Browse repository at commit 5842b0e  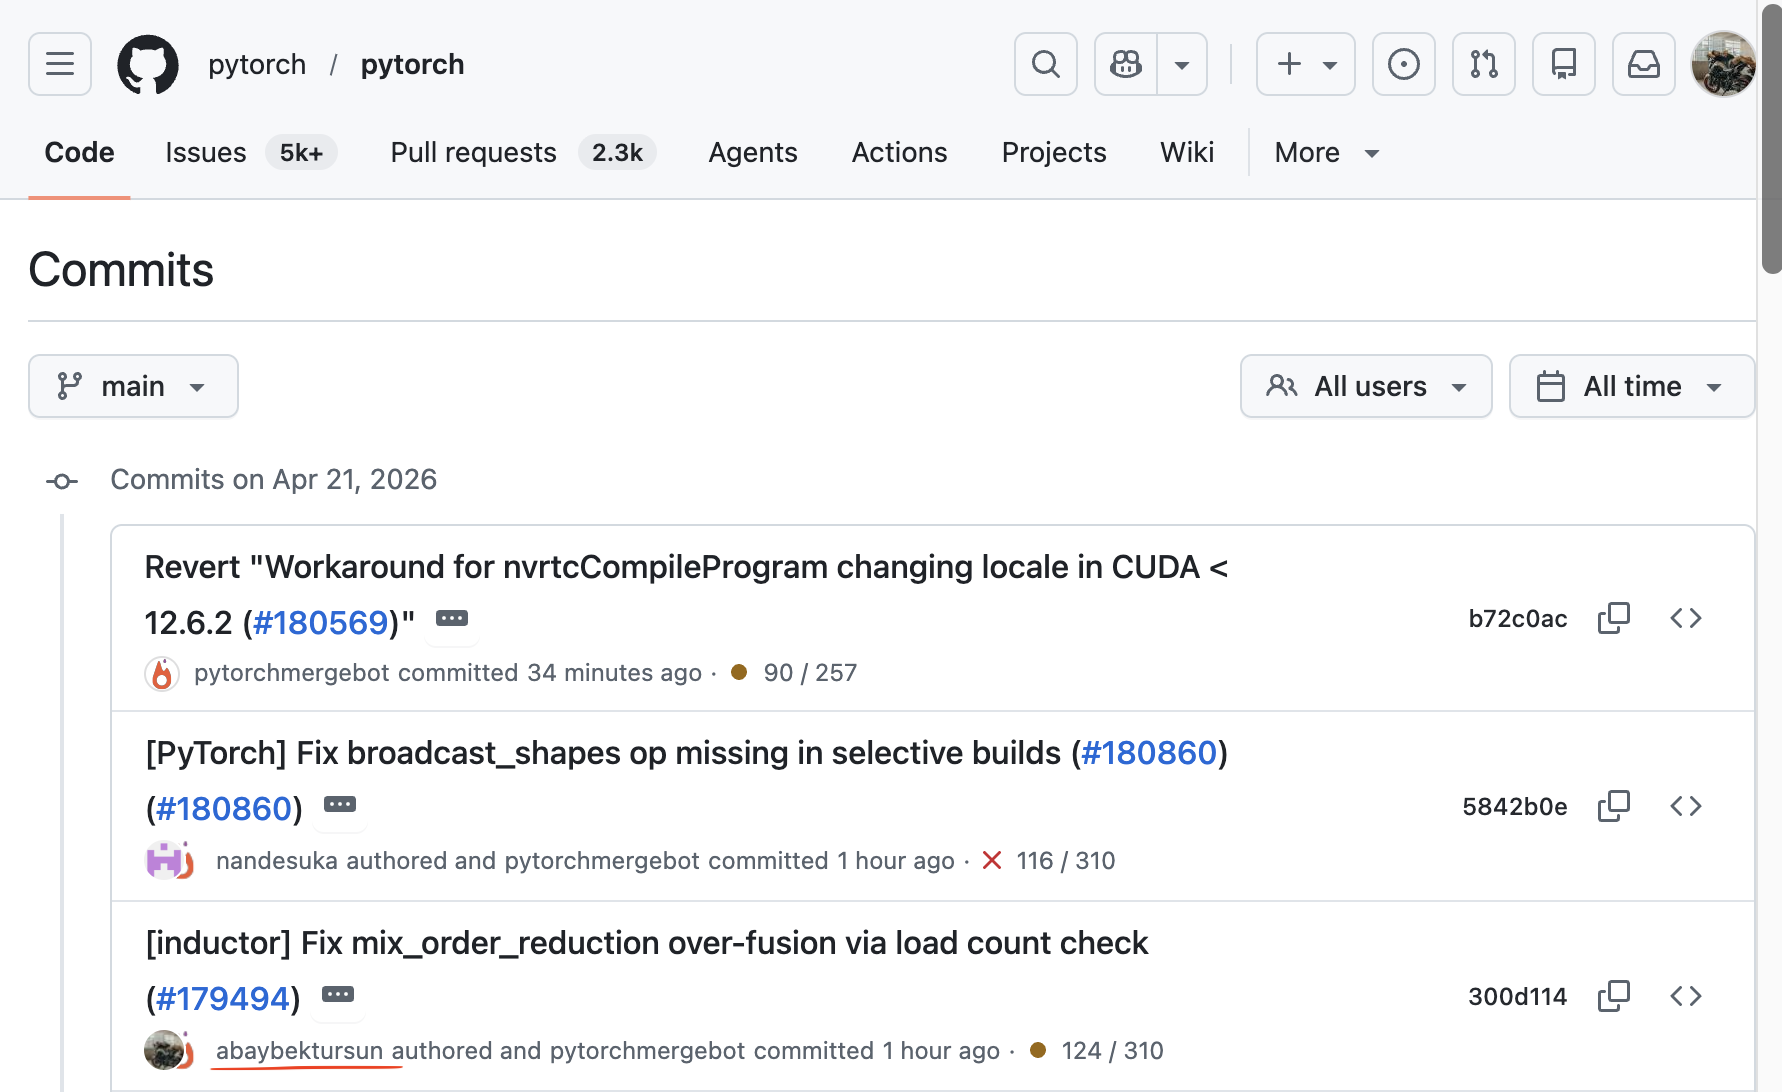pos(1685,806)
